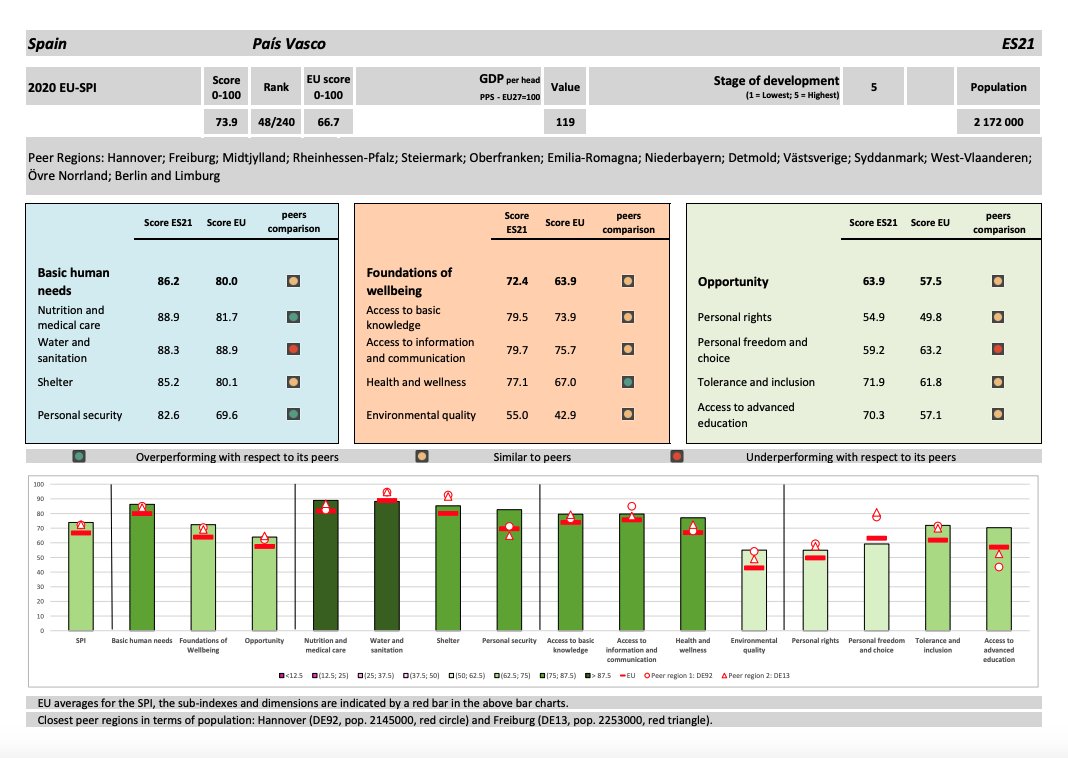
Task: Select the Personal security peers comparison indicator
Action: pyautogui.click(x=294, y=414)
